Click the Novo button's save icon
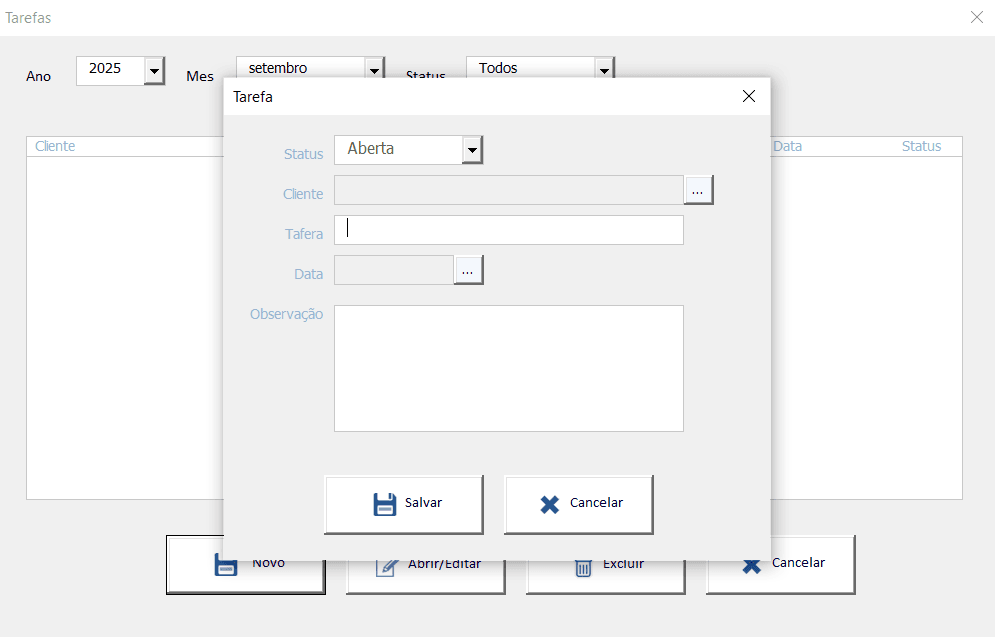The image size is (995, 637). point(226,565)
